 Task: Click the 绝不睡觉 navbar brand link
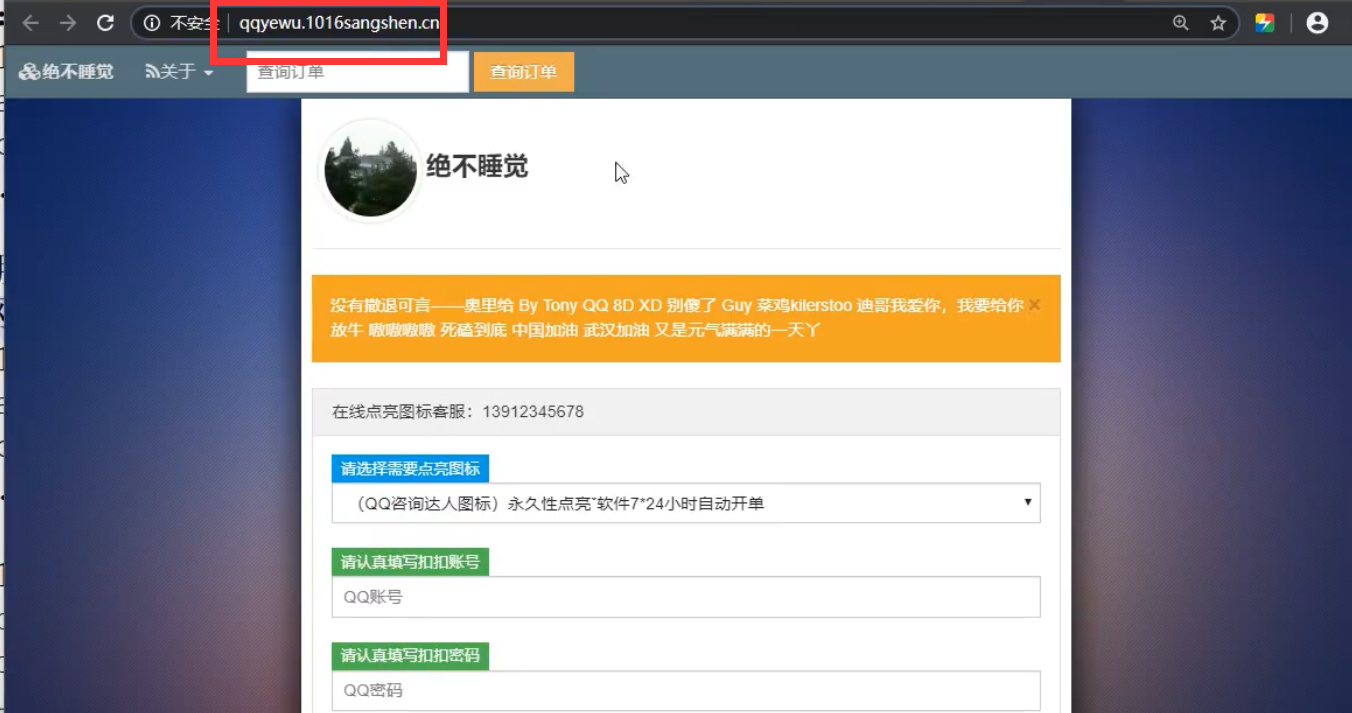67,72
